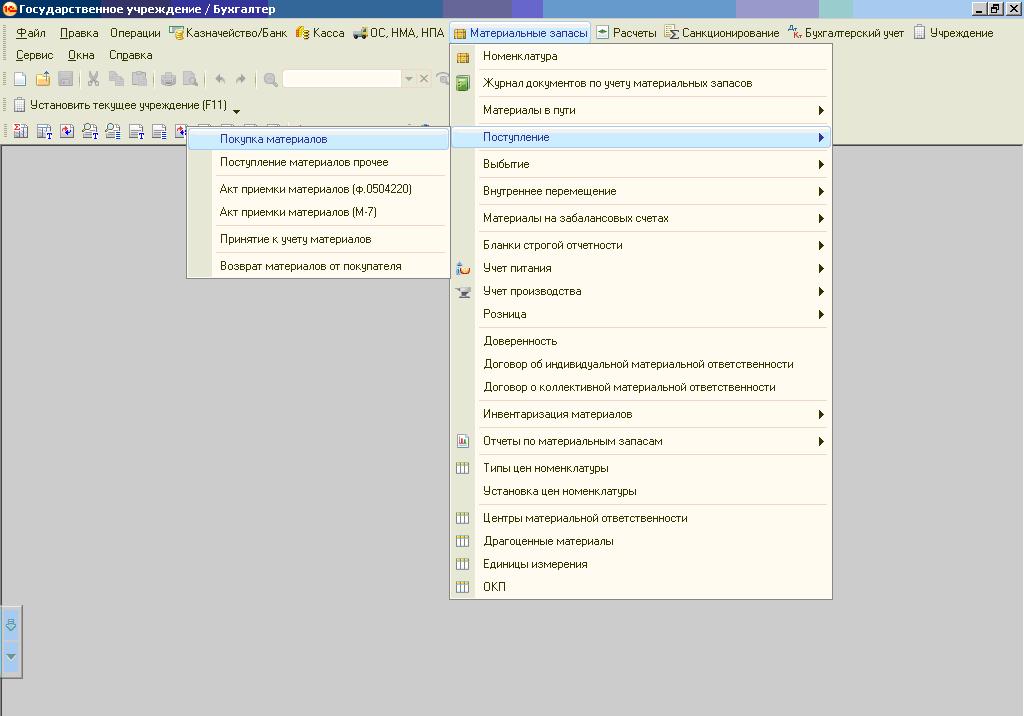This screenshot has width=1024, height=716.
Task: Click the Бухгалтерский учет Дт/Кт icon
Action: pyautogui.click(x=794, y=33)
